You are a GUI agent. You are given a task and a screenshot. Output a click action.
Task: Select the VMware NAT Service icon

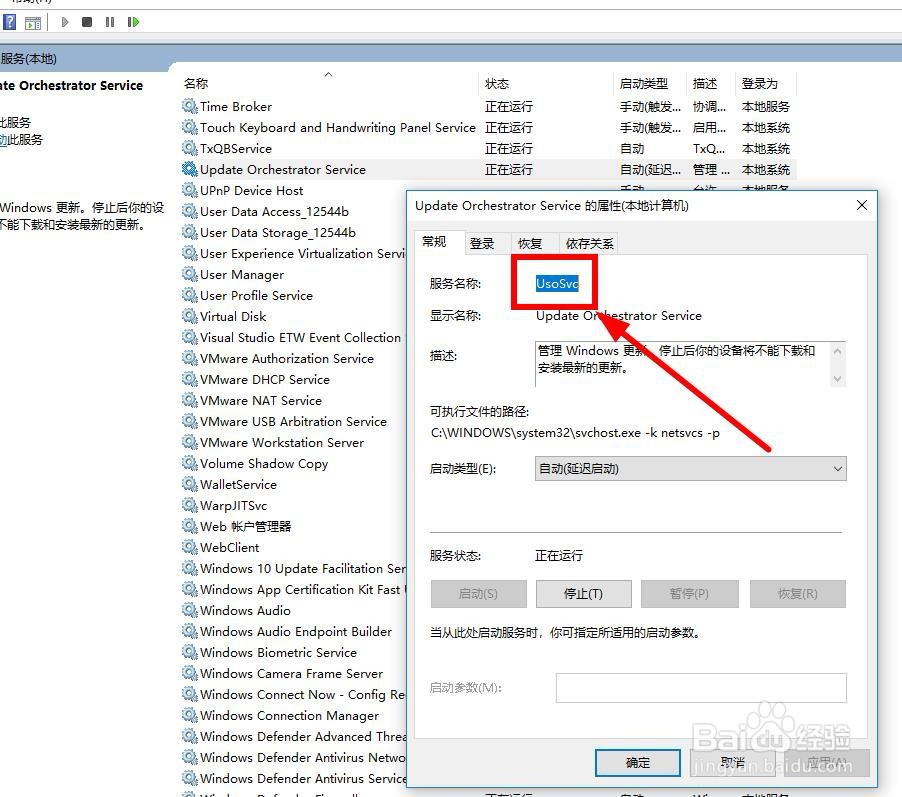coord(190,400)
